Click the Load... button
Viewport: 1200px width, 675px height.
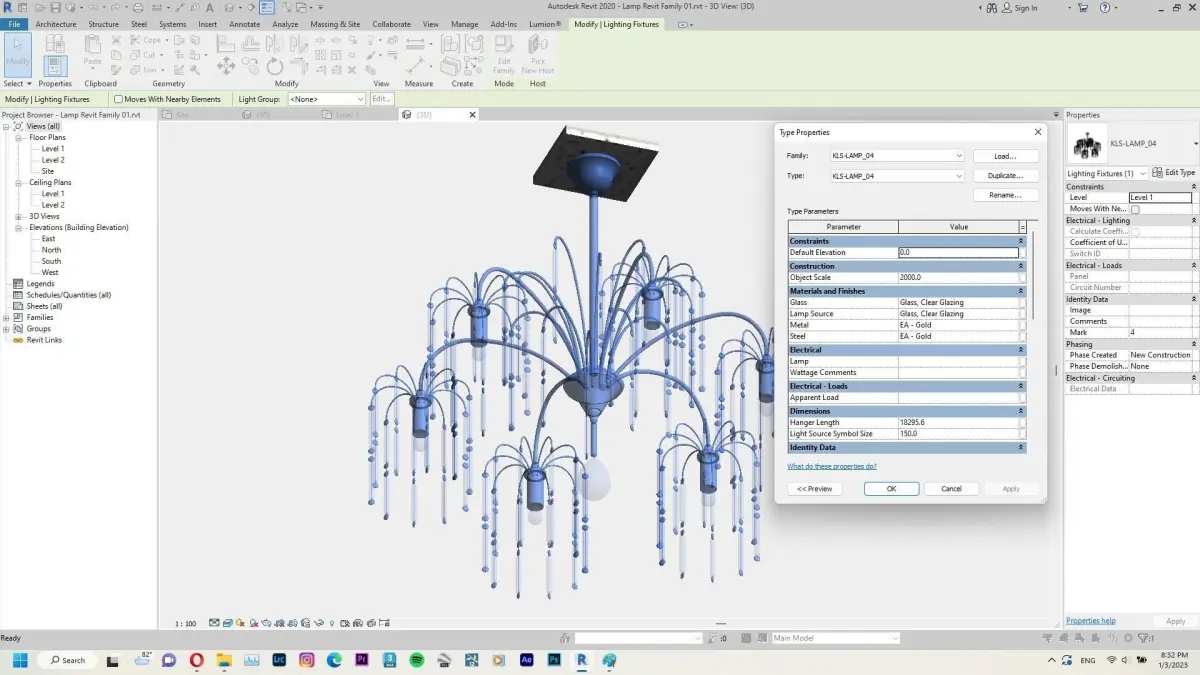[x=1005, y=156]
